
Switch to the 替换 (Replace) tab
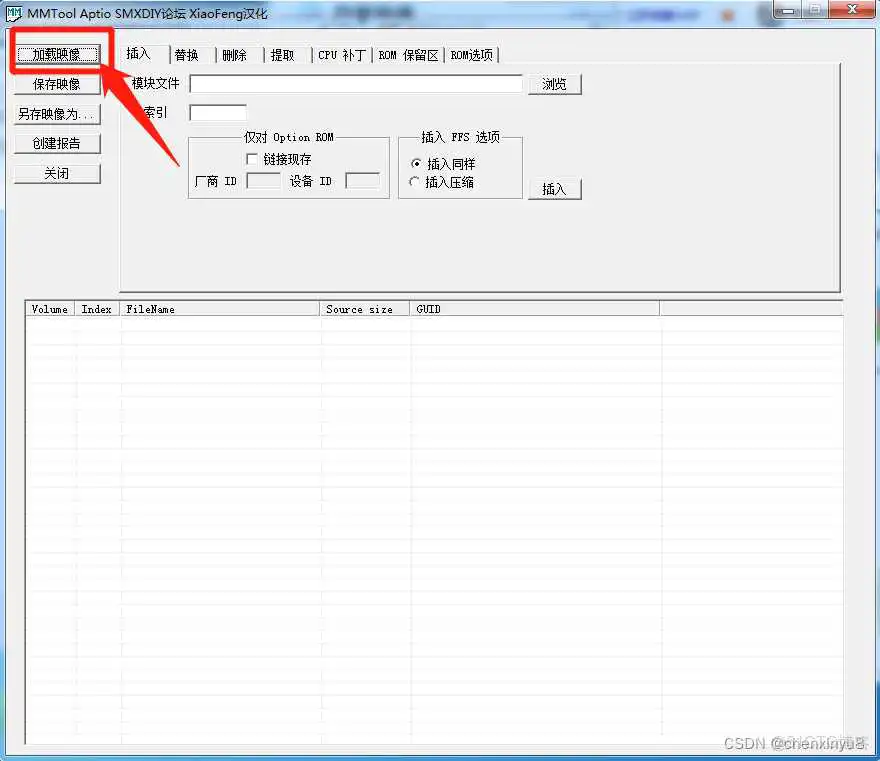187,55
